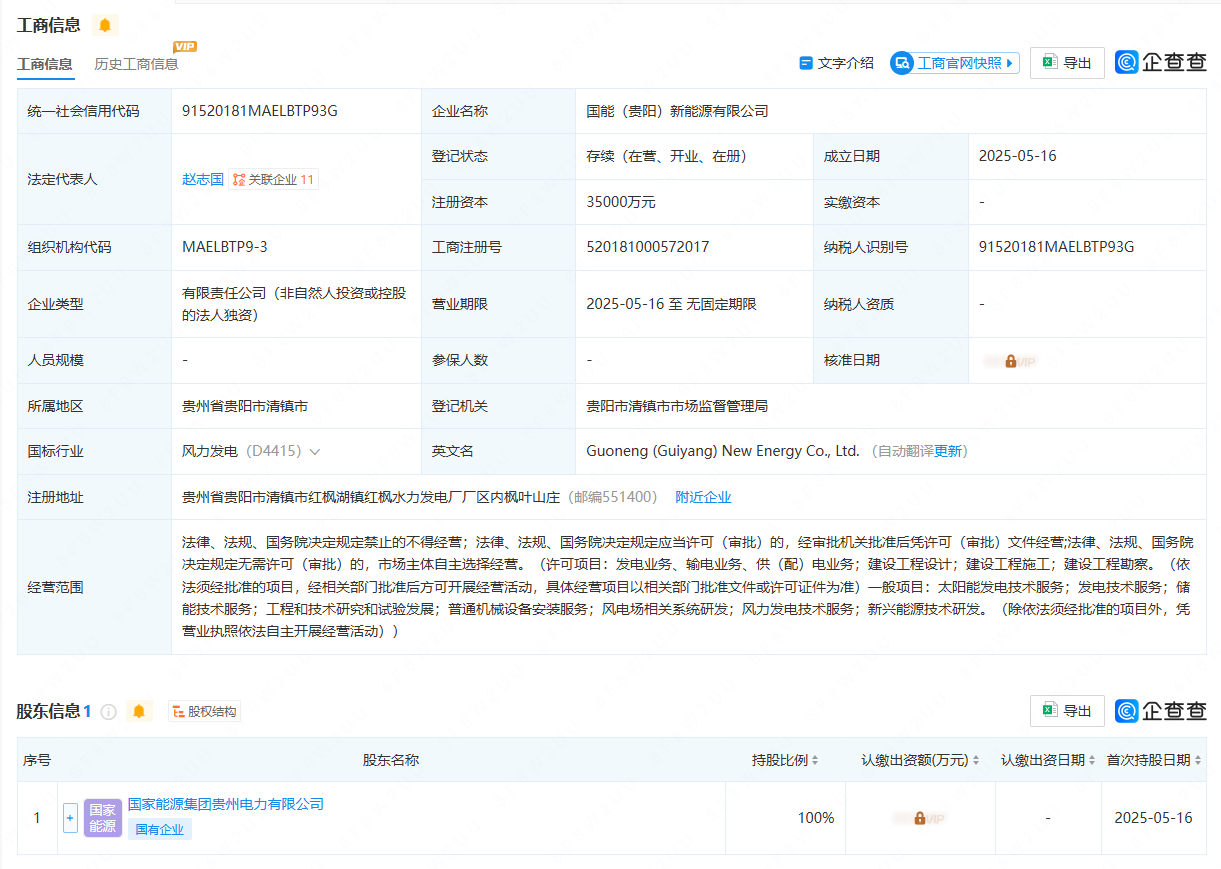The width and height of the screenshot is (1221, 869).
Task: Click the 国家能源 shareholder logo thumbnail
Action: click(103, 817)
